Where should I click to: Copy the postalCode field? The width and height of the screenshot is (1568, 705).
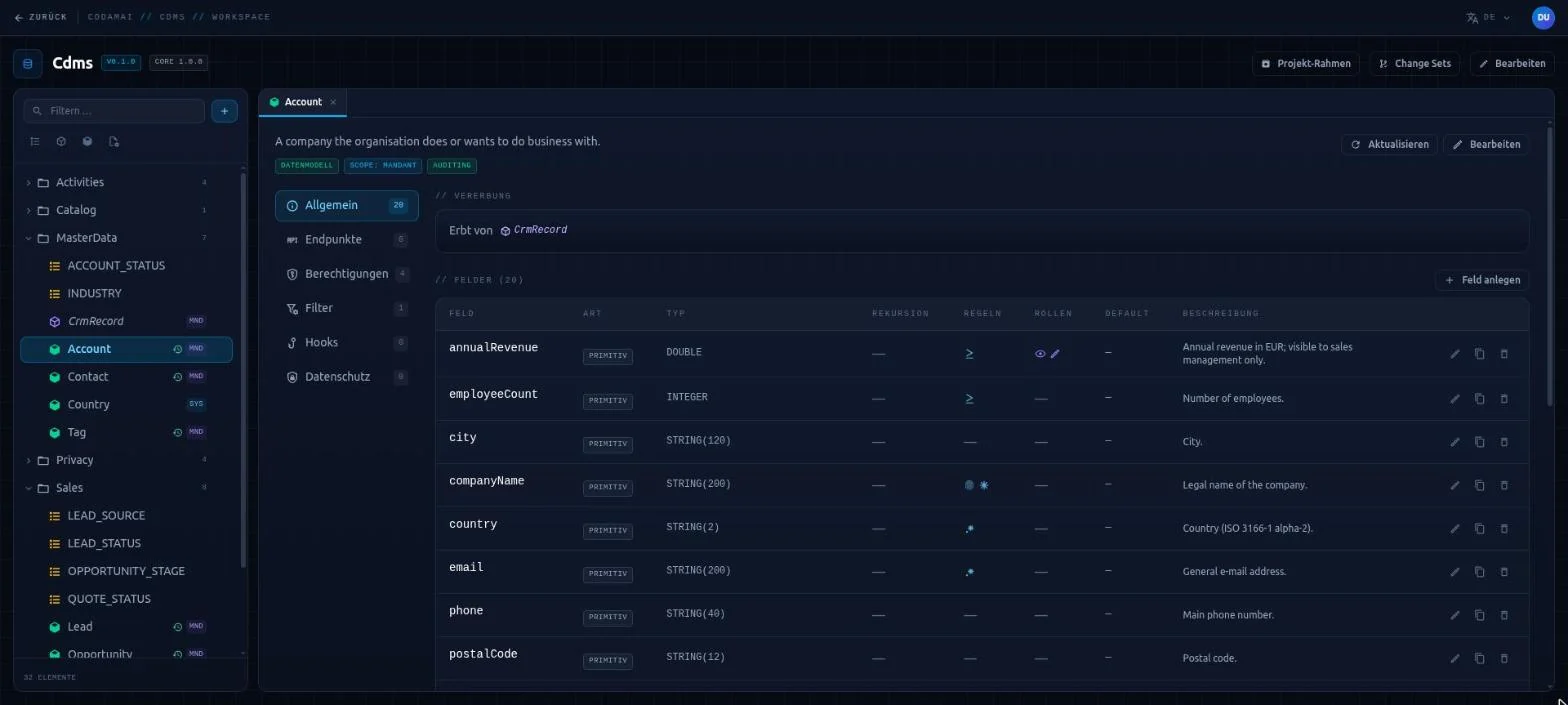[x=1479, y=659]
